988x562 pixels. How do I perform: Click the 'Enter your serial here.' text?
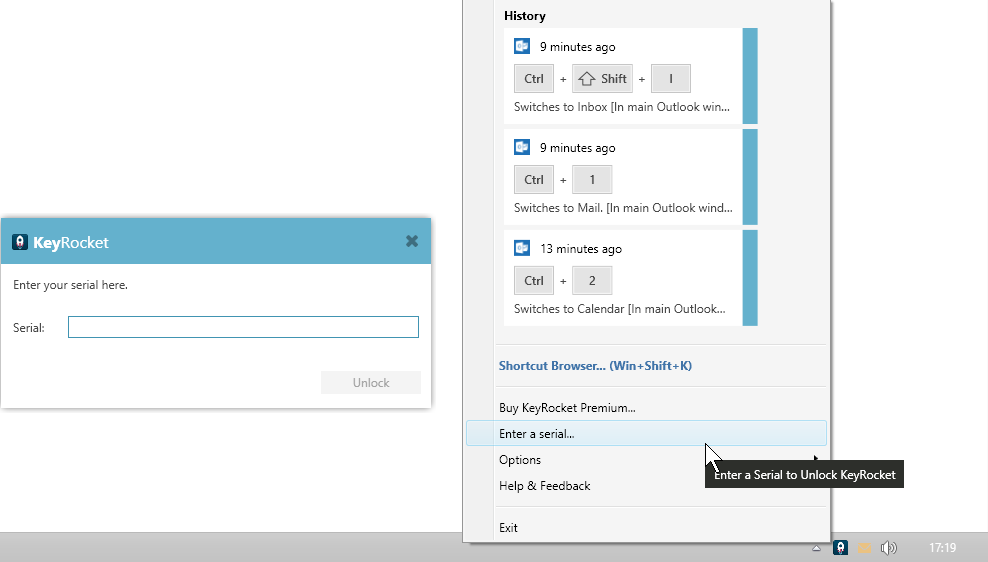click(x=71, y=285)
